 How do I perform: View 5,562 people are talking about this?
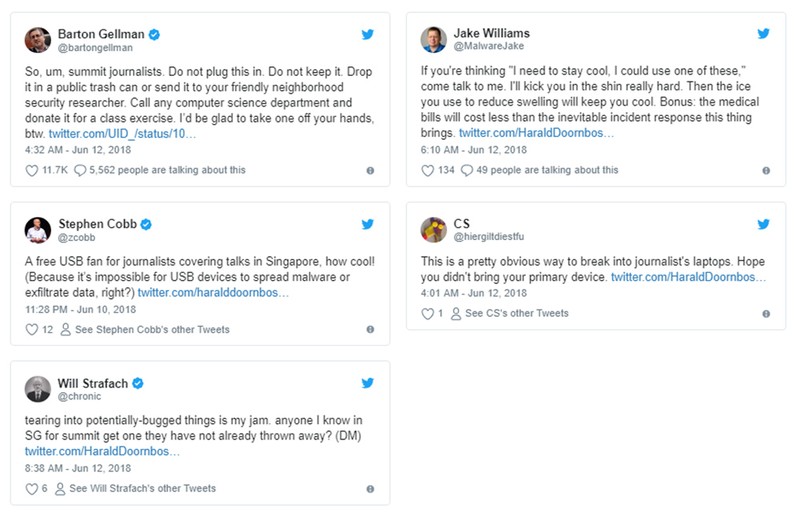click(x=158, y=171)
